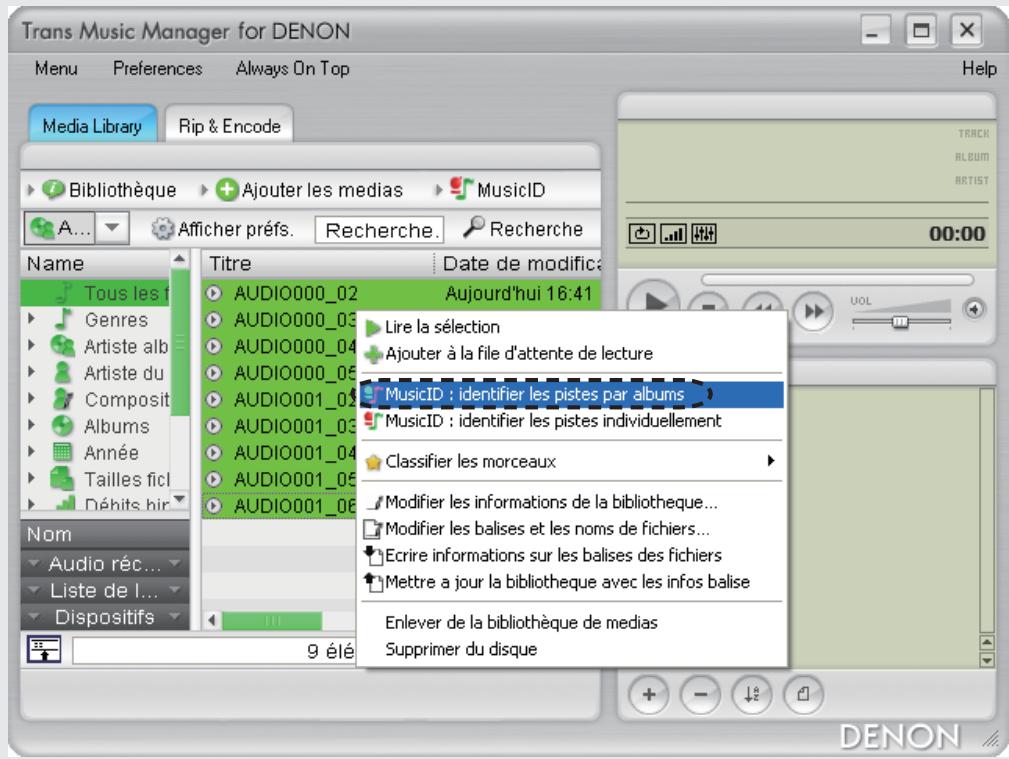The image size is (1009, 759).
Task: Click the playlist scrollbar down arrow
Action: (x=986, y=660)
